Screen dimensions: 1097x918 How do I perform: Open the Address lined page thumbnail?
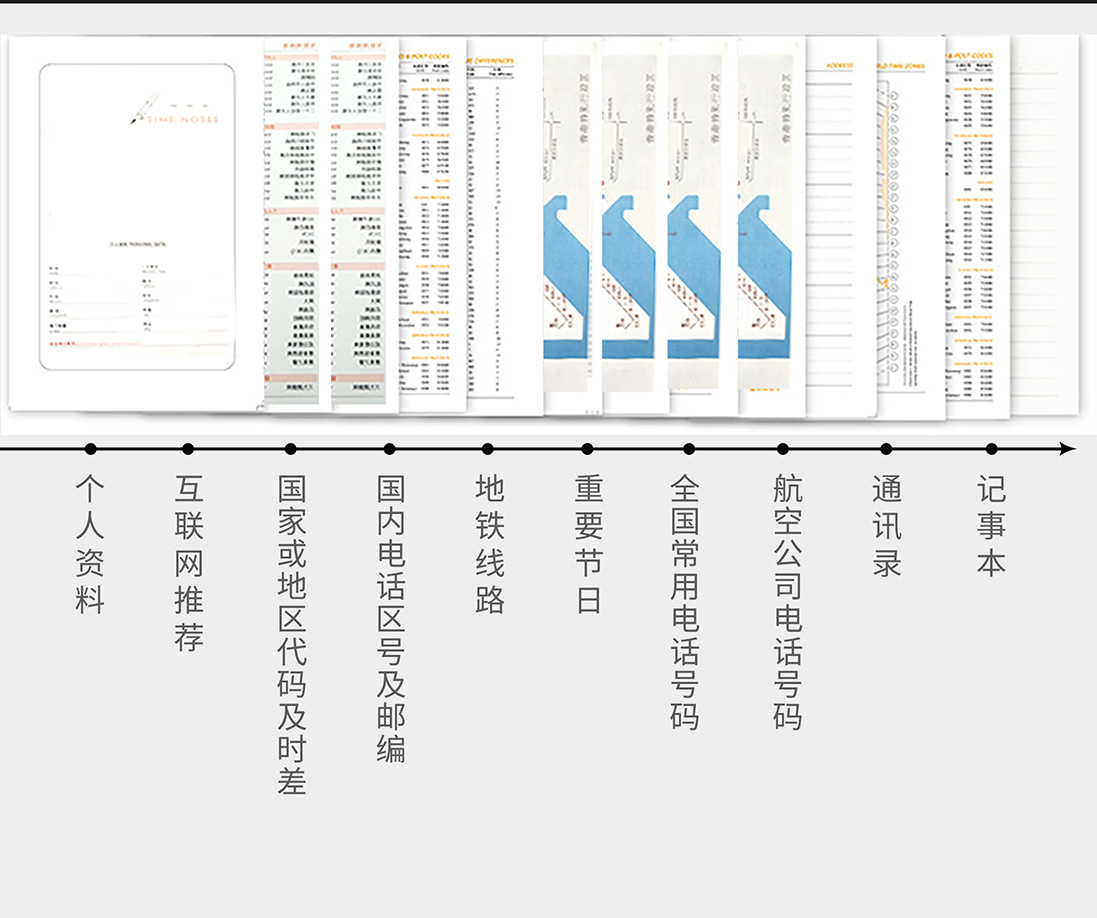tap(840, 230)
